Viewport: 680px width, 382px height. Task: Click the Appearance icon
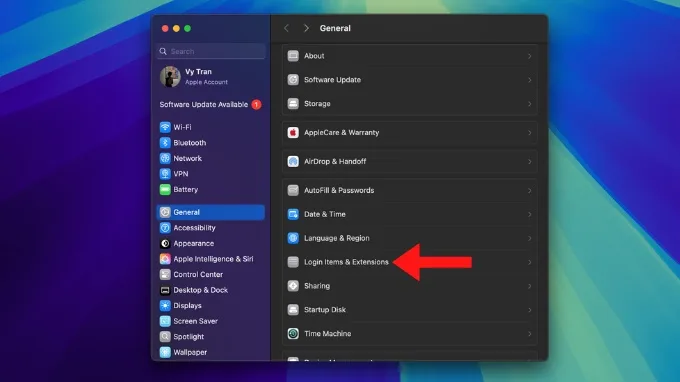[x=165, y=243]
